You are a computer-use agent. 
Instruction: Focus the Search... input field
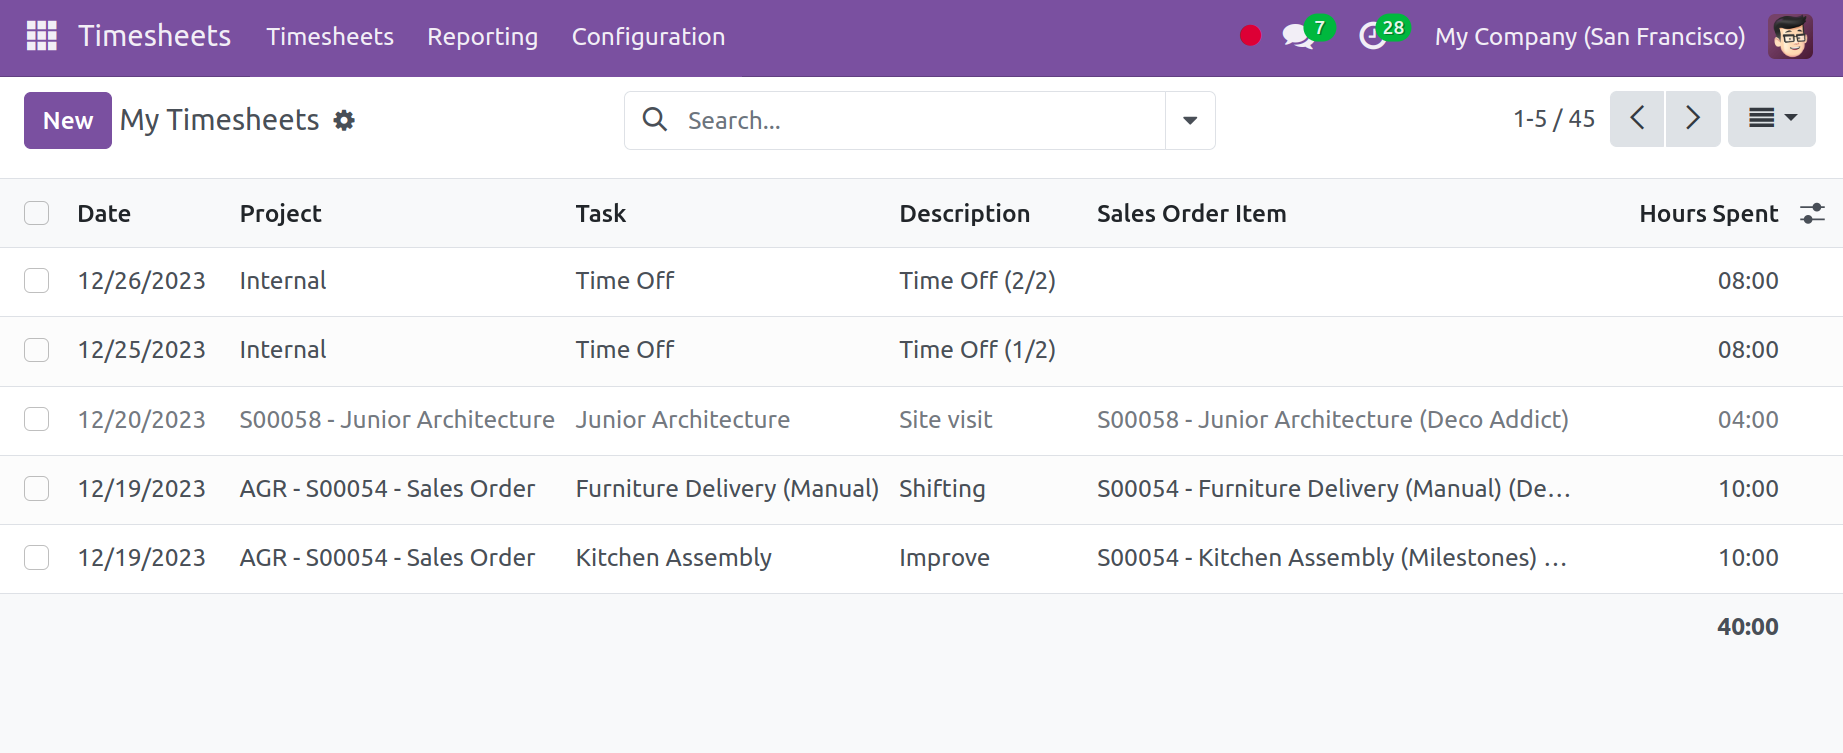point(920,120)
